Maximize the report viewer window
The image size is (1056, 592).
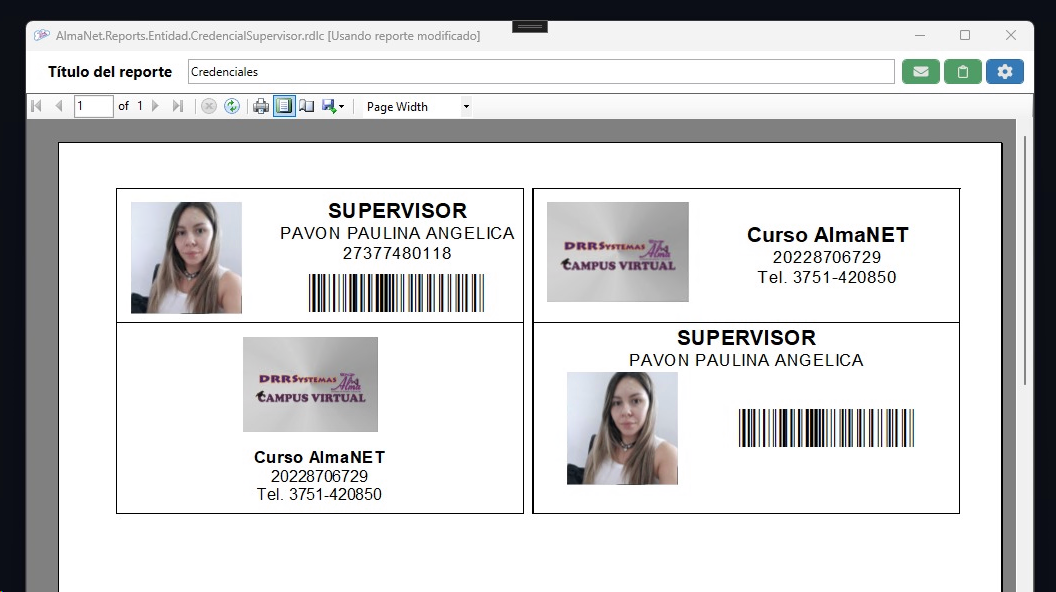tap(964, 35)
